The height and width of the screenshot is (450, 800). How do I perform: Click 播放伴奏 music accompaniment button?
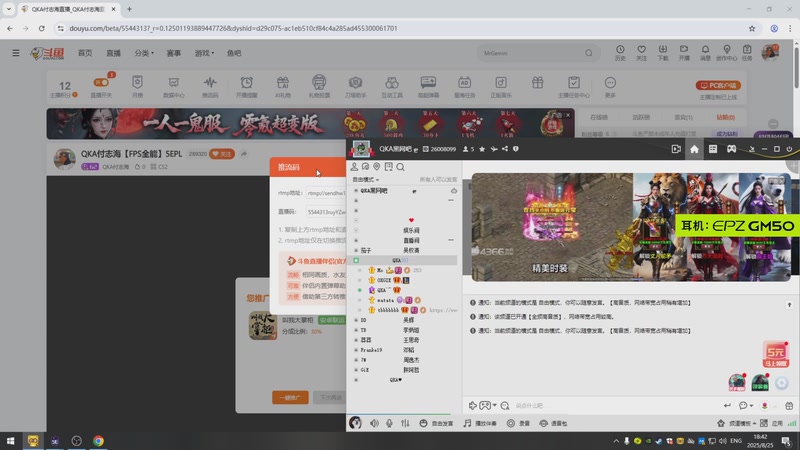pos(480,423)
